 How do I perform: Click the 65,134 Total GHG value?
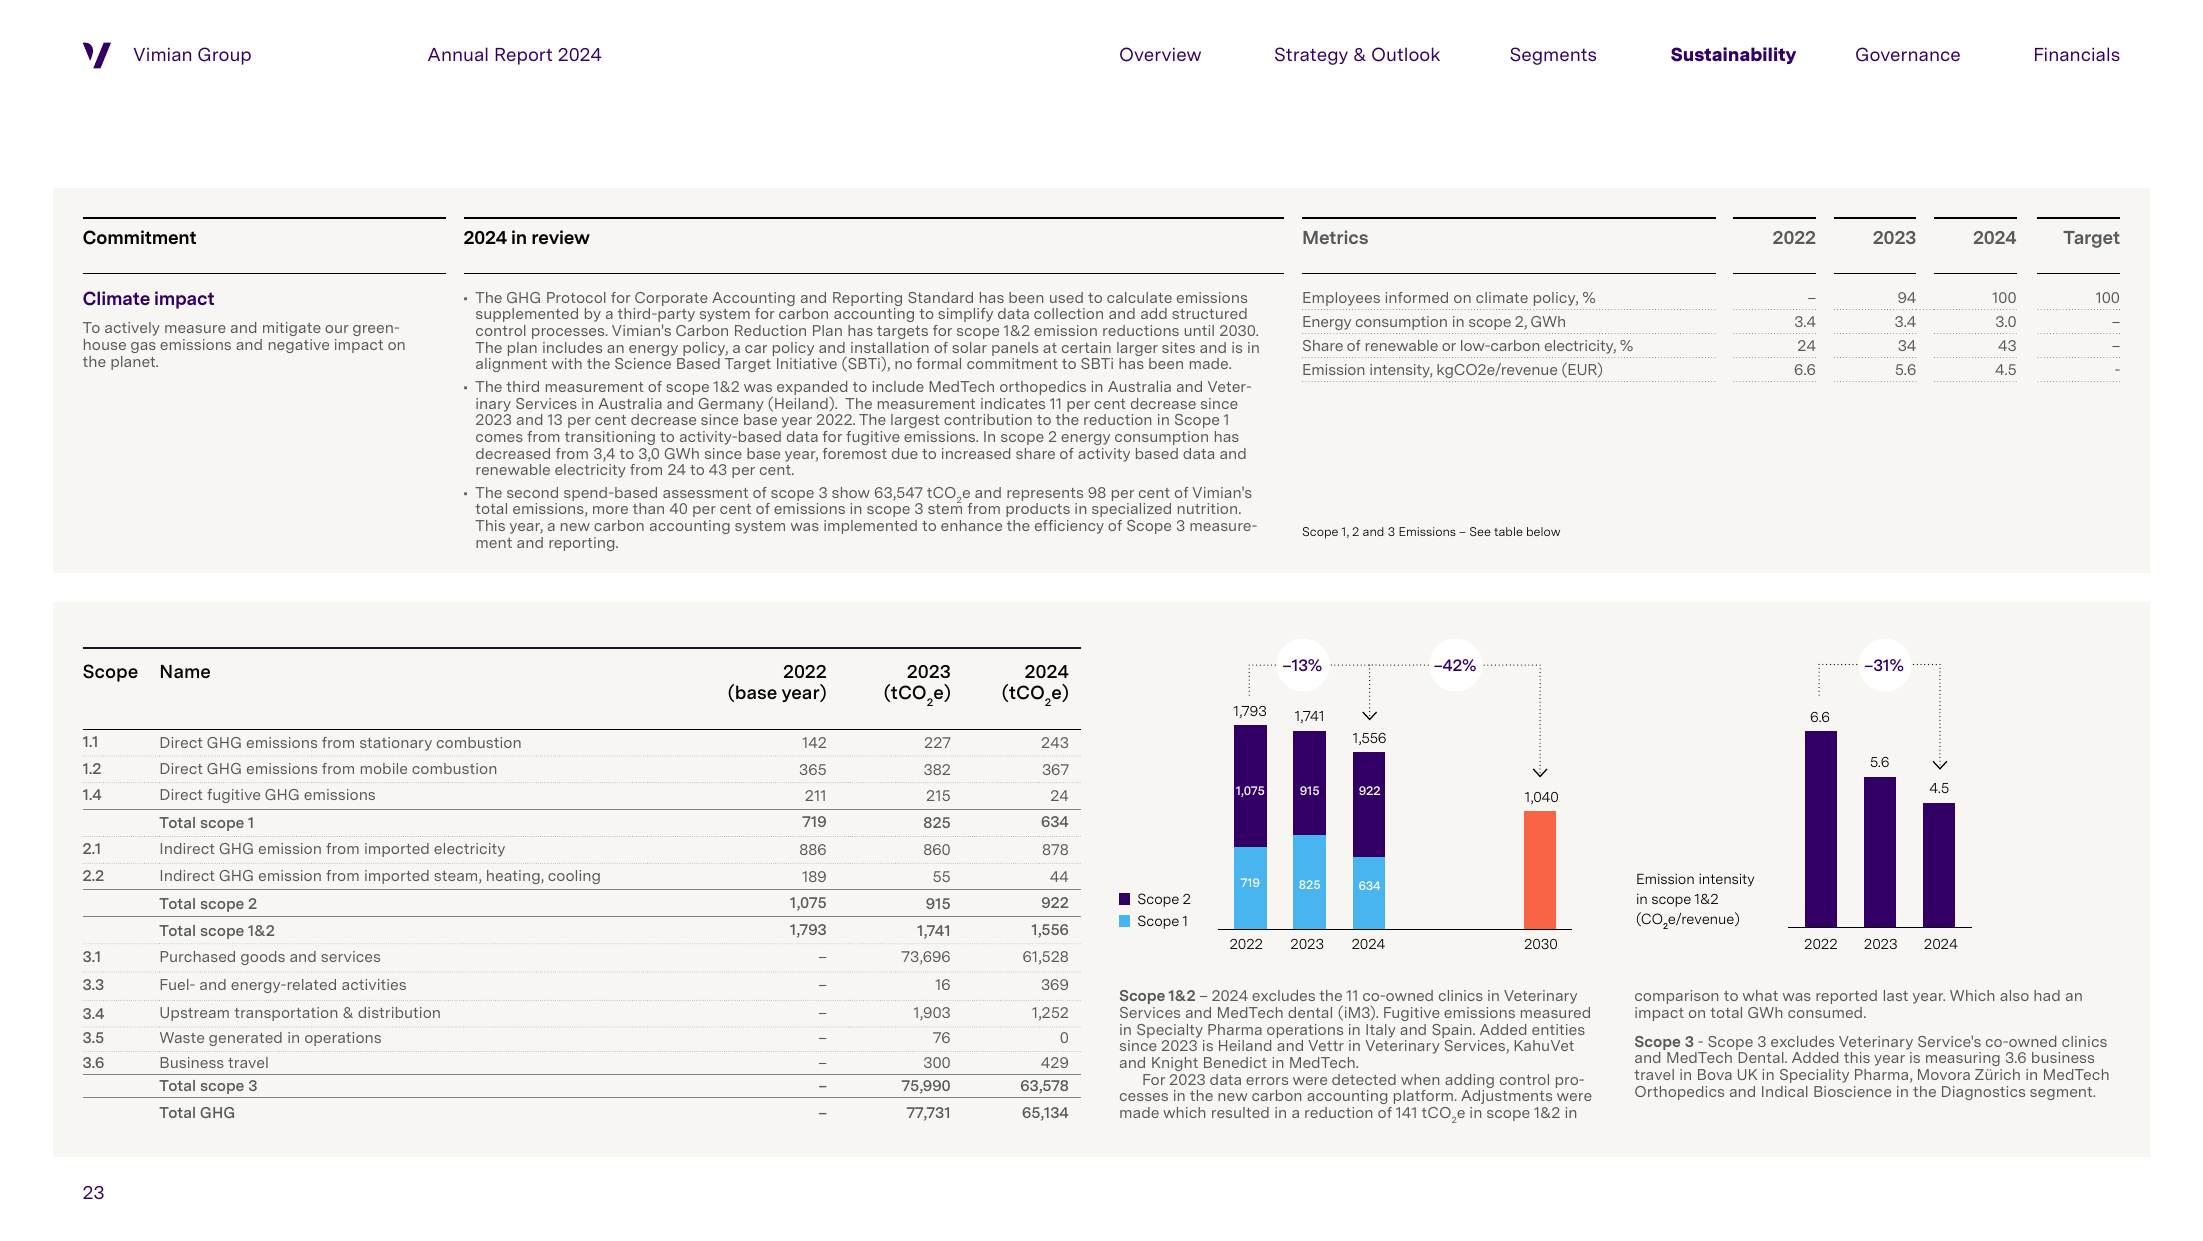[x=1045, y=1113]
